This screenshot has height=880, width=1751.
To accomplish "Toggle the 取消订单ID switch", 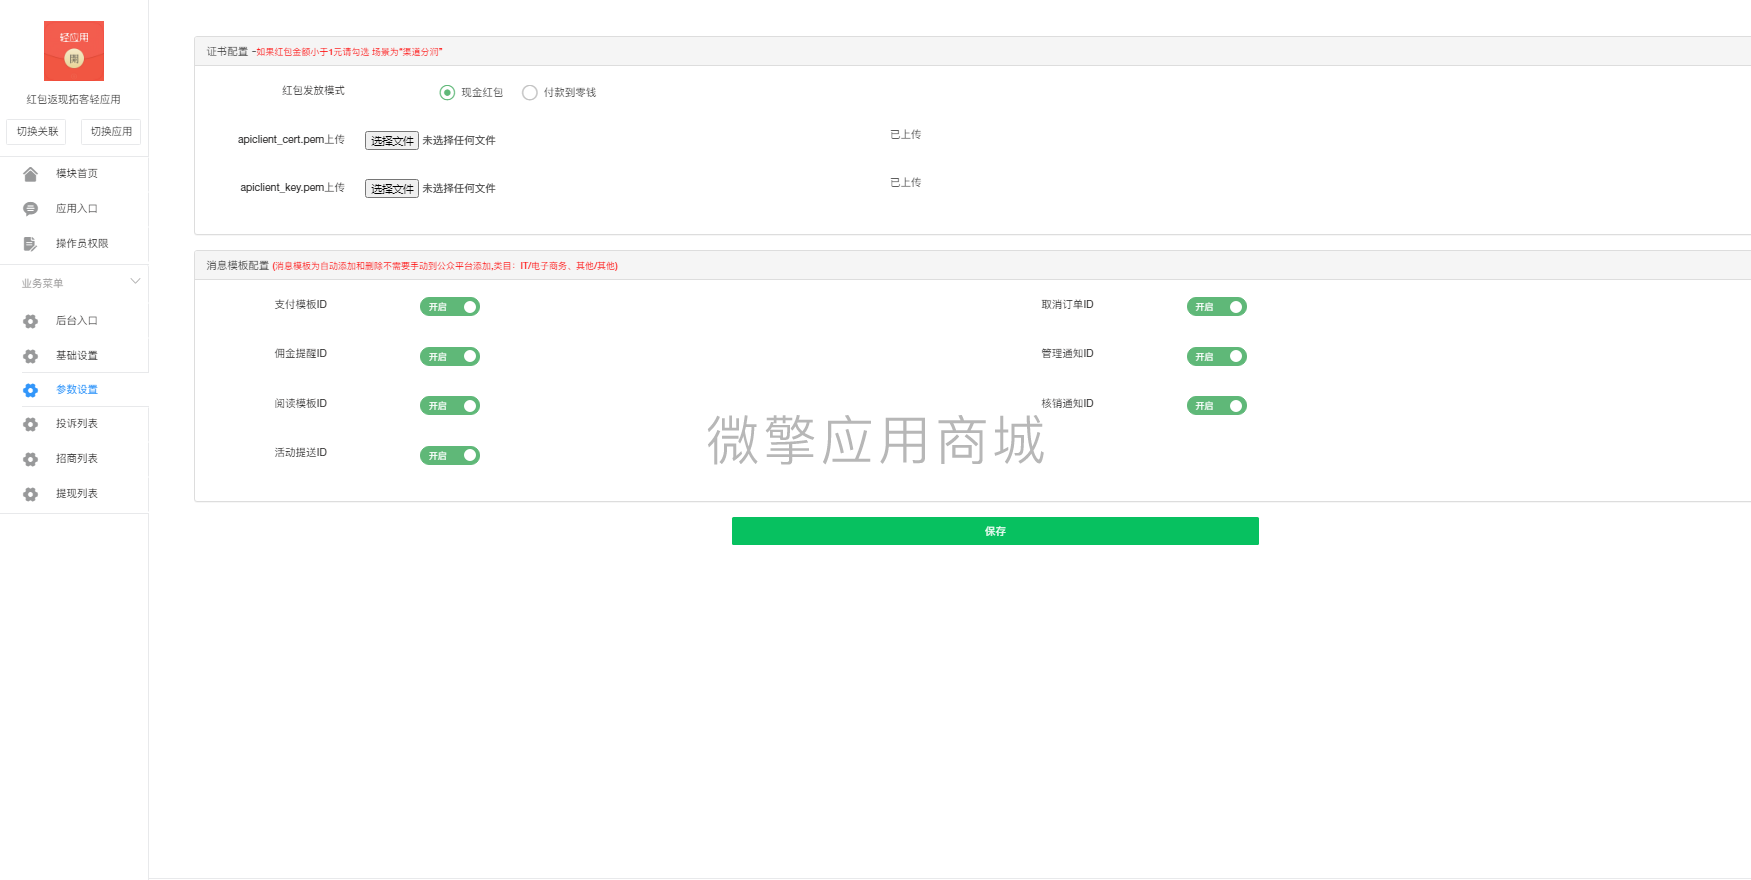I will 1217,307.
